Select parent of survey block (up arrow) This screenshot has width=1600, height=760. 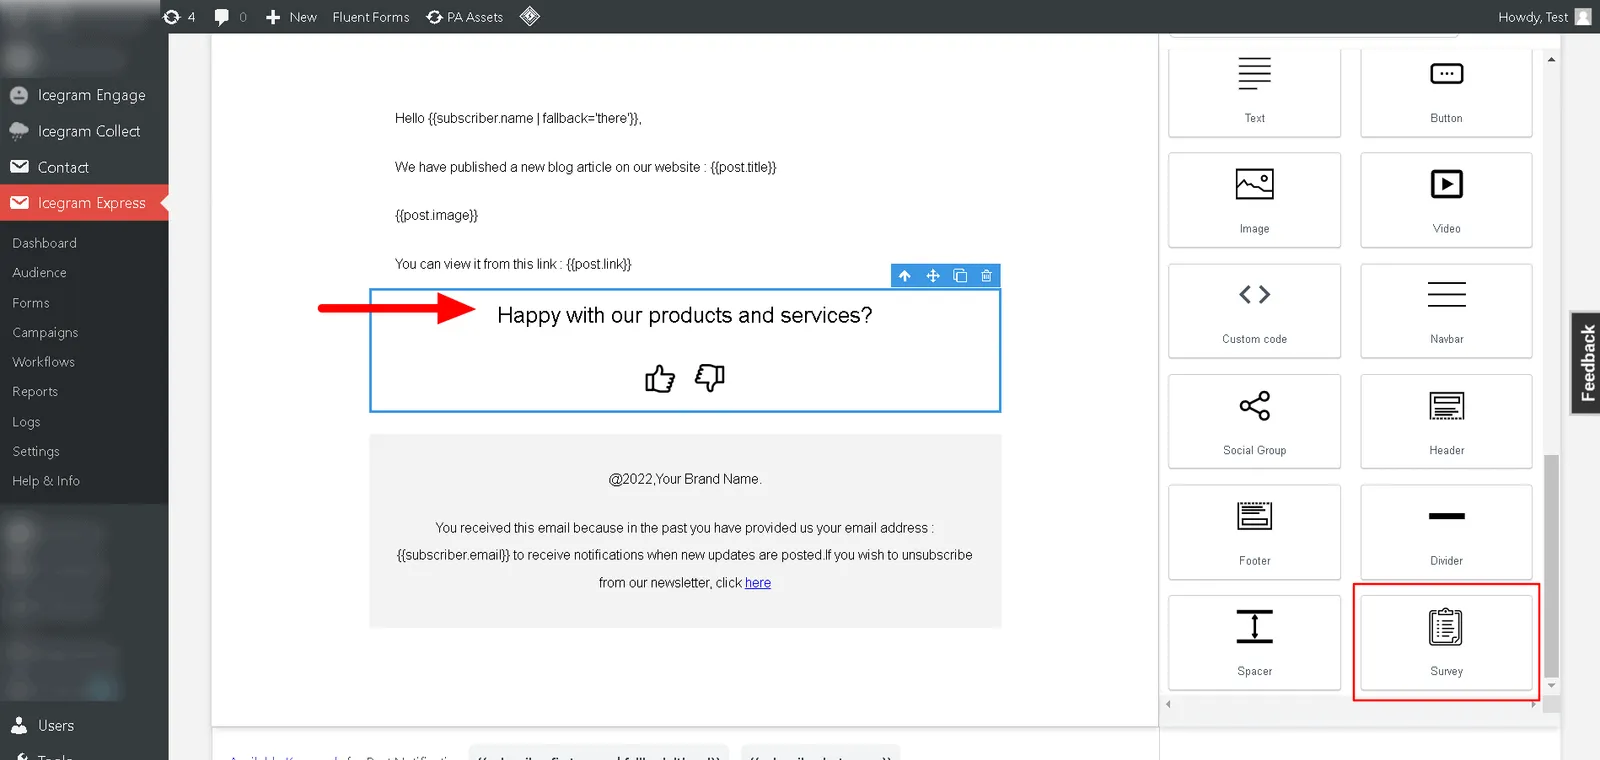pyautogui.click(x=905, y=276)
